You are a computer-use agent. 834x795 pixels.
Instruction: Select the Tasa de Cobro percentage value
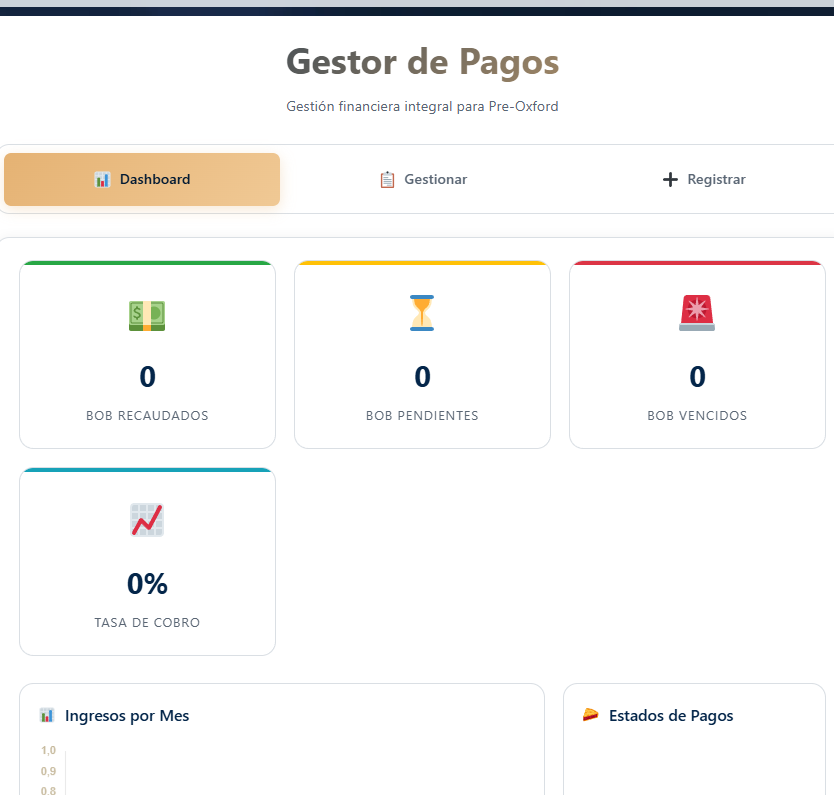pos(147,584)
